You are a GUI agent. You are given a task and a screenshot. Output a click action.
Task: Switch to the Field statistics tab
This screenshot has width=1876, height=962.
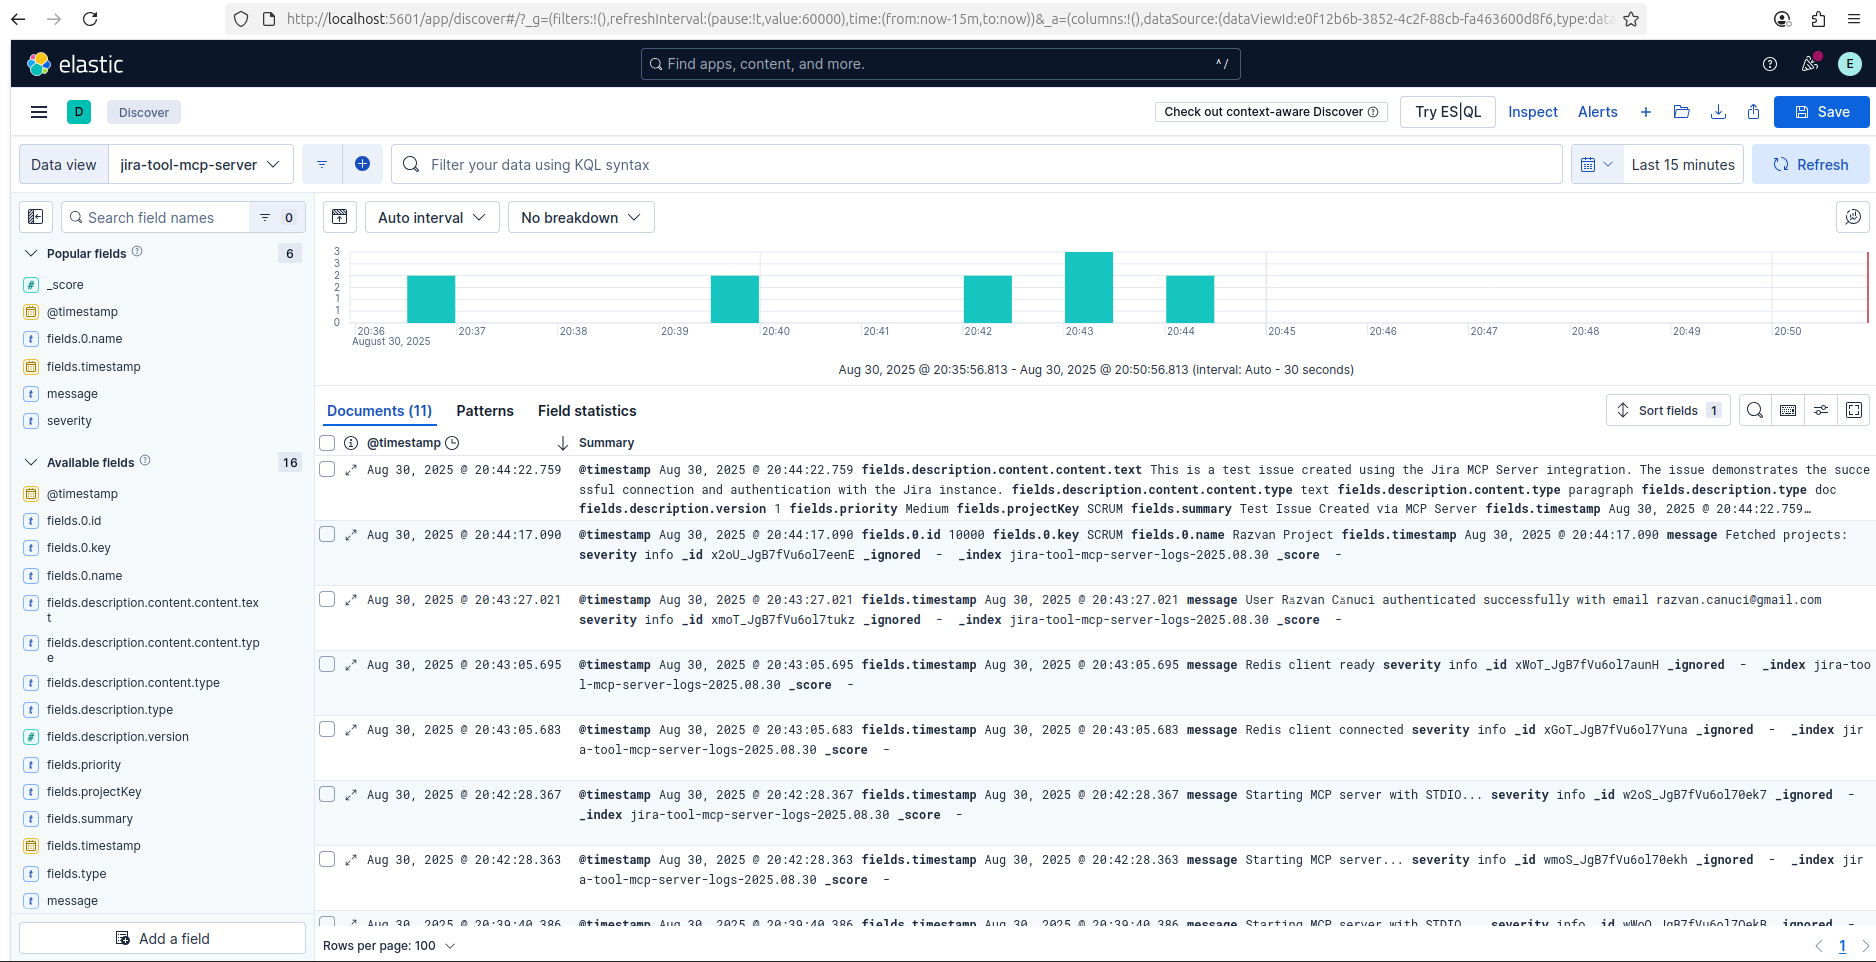(586, 411)
